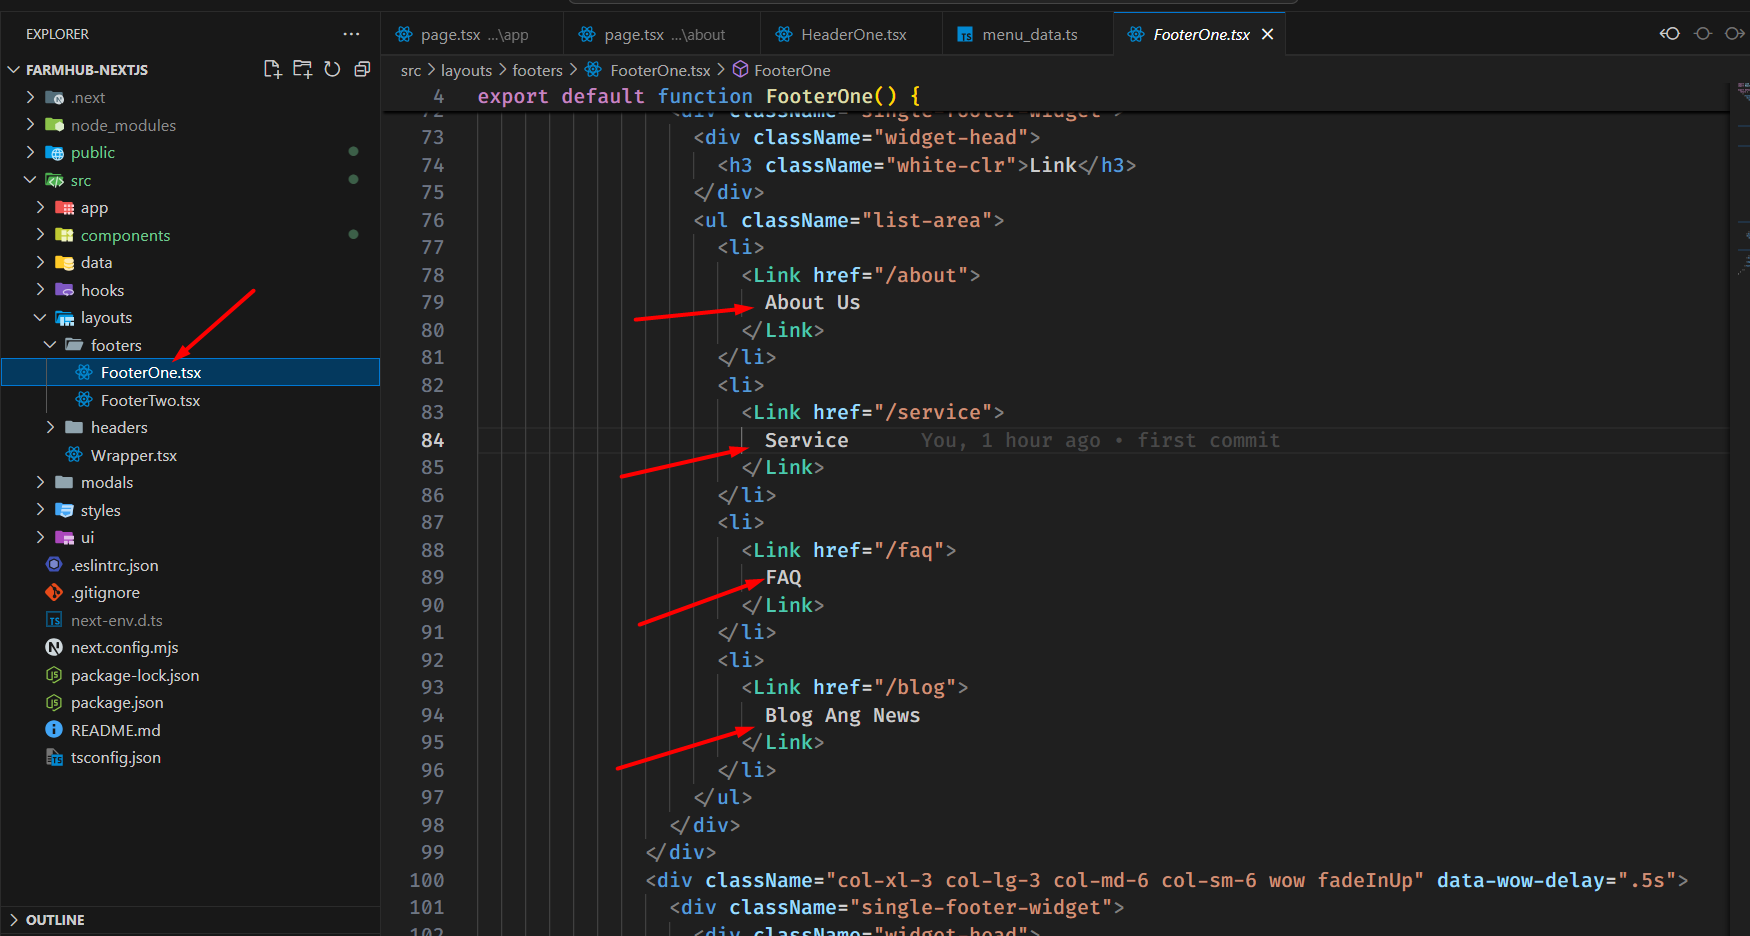
Task: Open package.json in the Explorer
Action: click(x=117, y=702)
